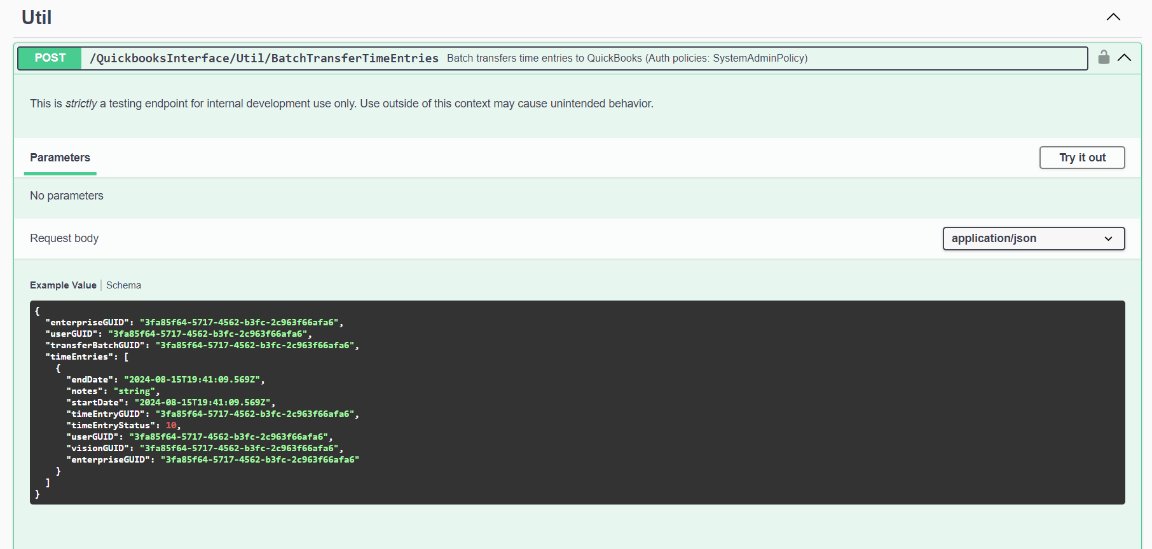Click the Batch transfers time entries summary text

626,58
